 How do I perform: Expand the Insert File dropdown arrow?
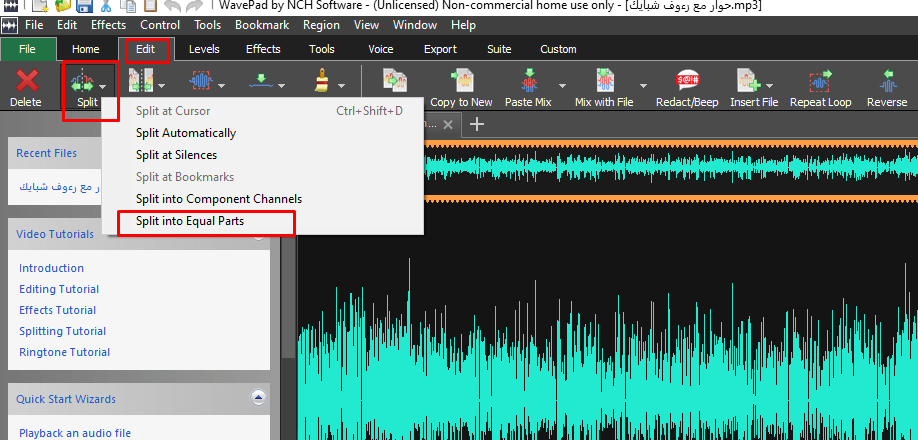click(x=770, y=86)
